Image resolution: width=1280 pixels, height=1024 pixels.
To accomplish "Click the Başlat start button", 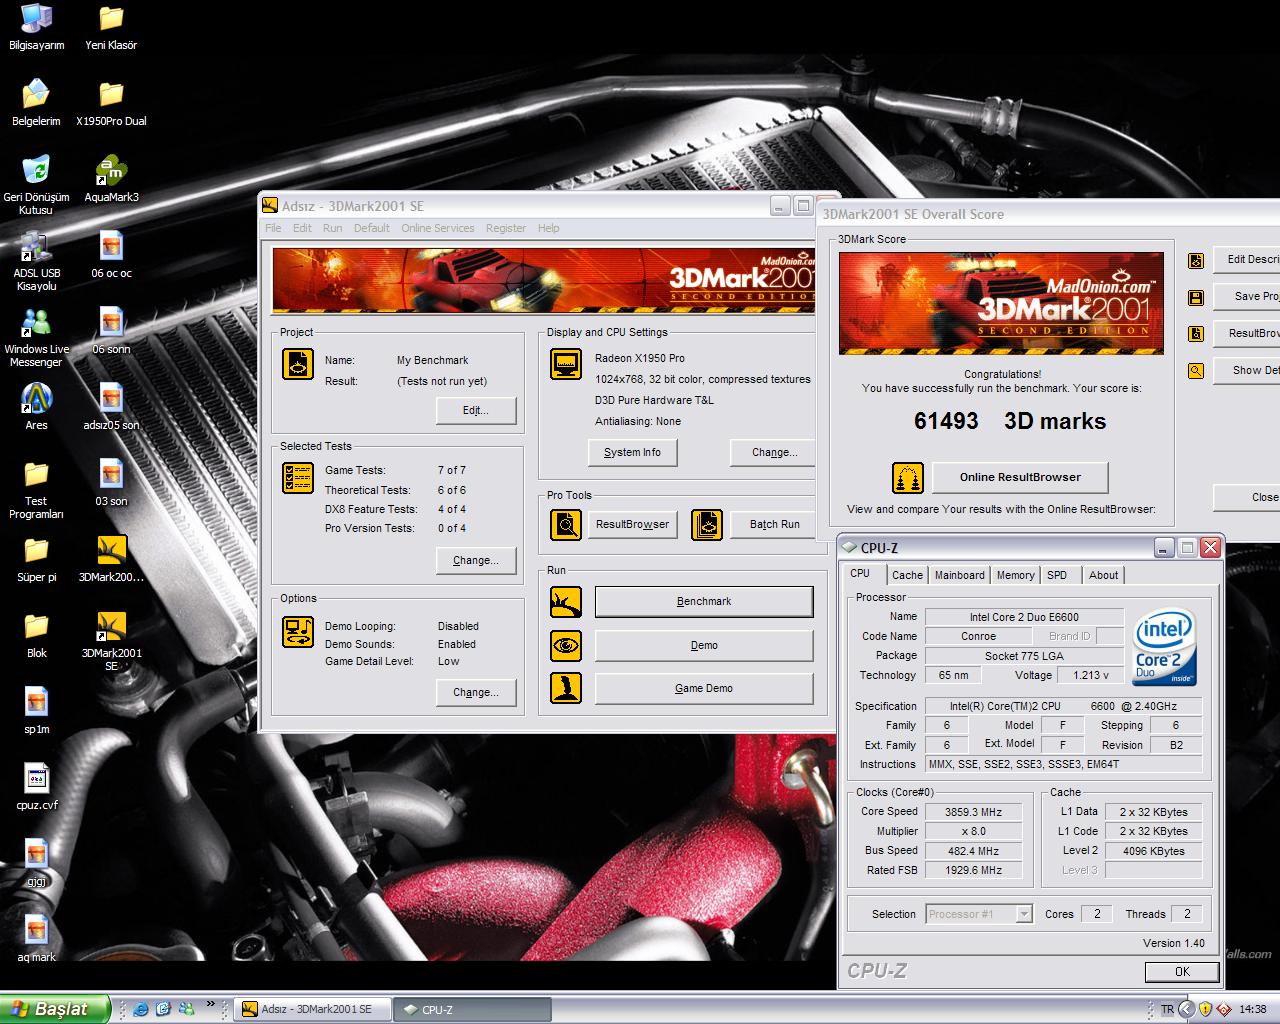I will coord(54,1009).
